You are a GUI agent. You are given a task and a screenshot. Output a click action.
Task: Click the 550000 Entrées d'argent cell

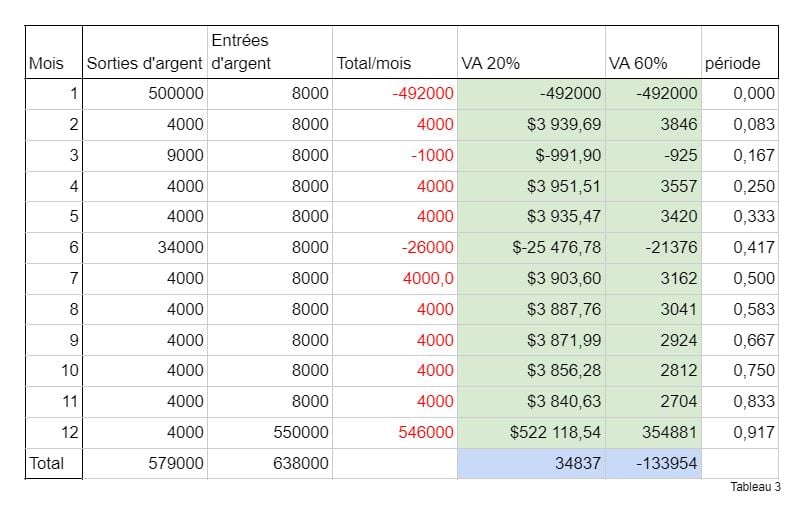(269, 432)
